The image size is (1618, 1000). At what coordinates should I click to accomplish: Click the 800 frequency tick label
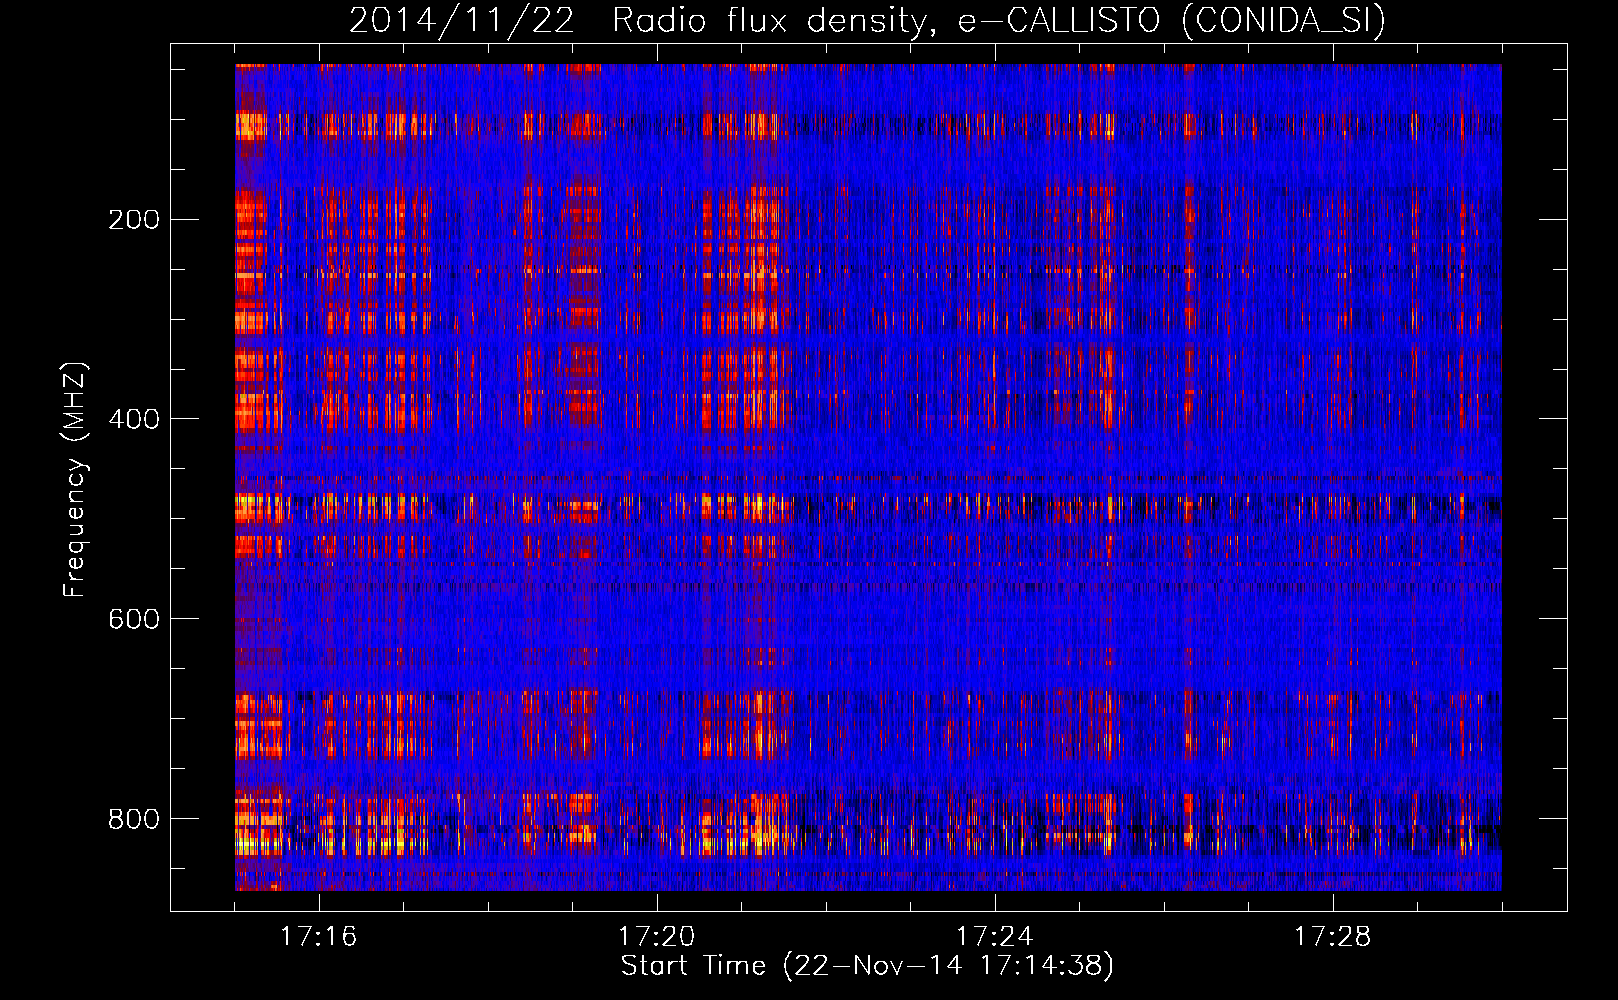[x=134, y=819]
